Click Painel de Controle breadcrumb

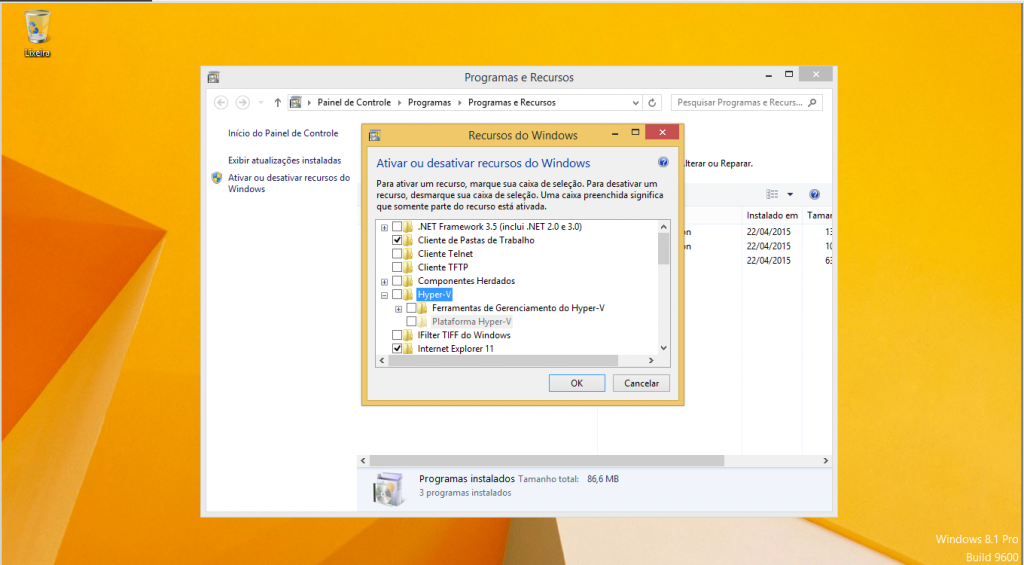(354, 103)
